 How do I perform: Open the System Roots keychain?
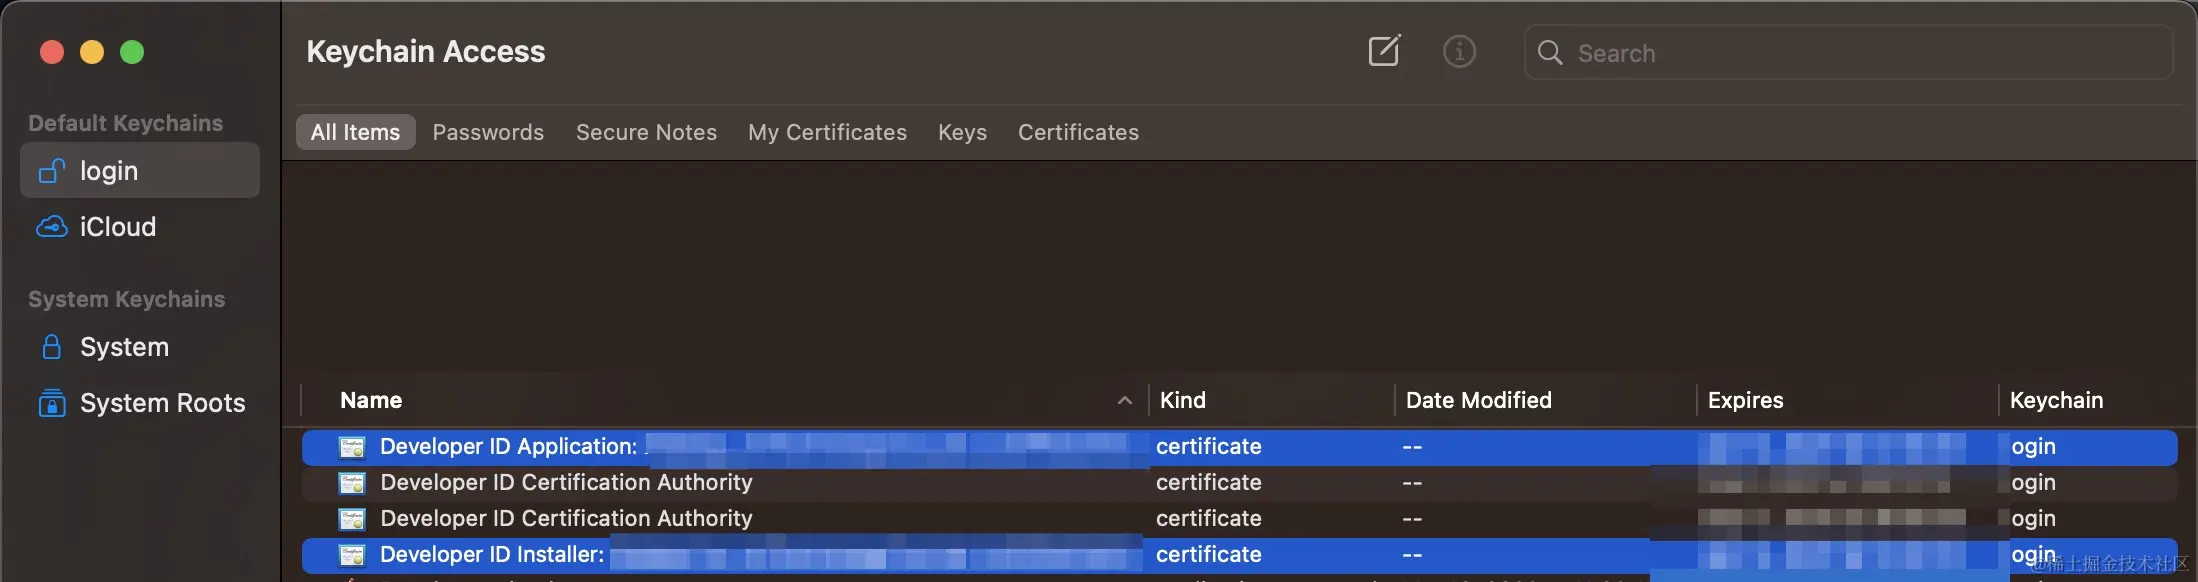click(140, 402)
